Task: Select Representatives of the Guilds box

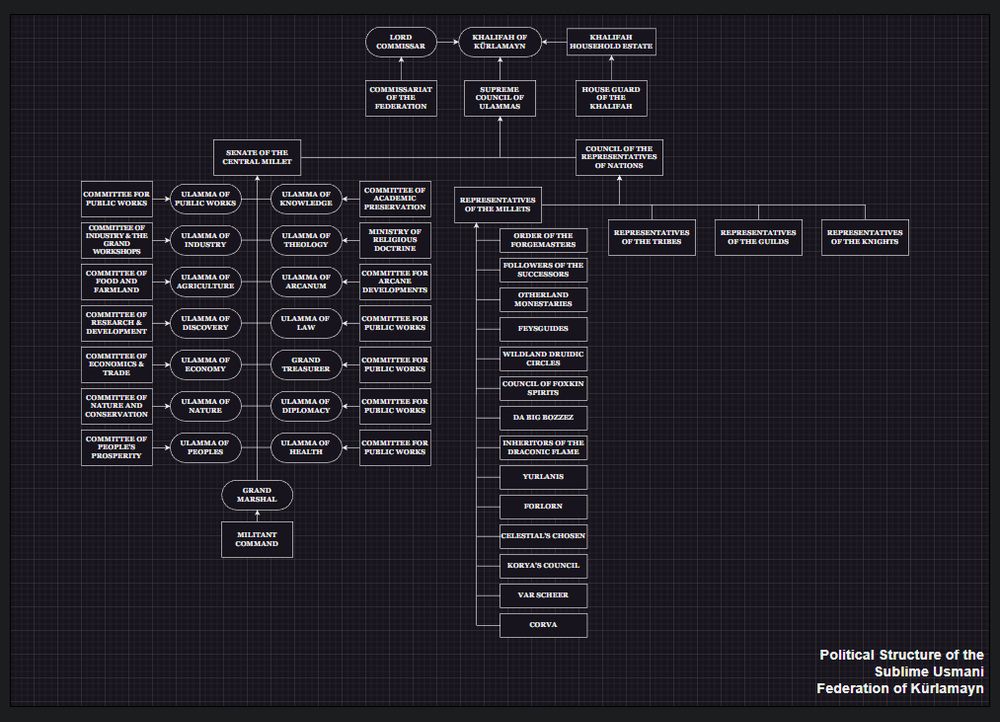Action: coord(758,237)
